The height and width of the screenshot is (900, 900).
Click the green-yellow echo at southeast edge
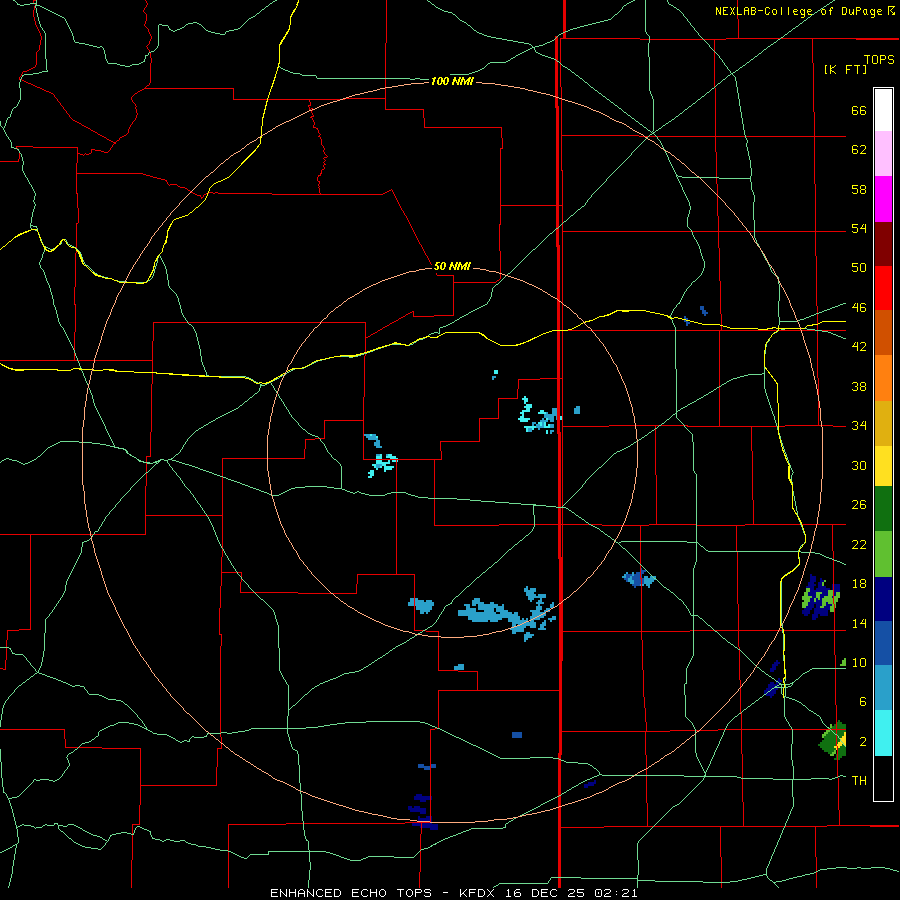tap(833, 740)
